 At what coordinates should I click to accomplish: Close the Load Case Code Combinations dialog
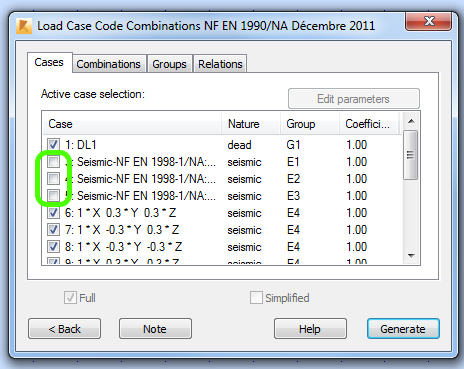[x=429, y=21]
